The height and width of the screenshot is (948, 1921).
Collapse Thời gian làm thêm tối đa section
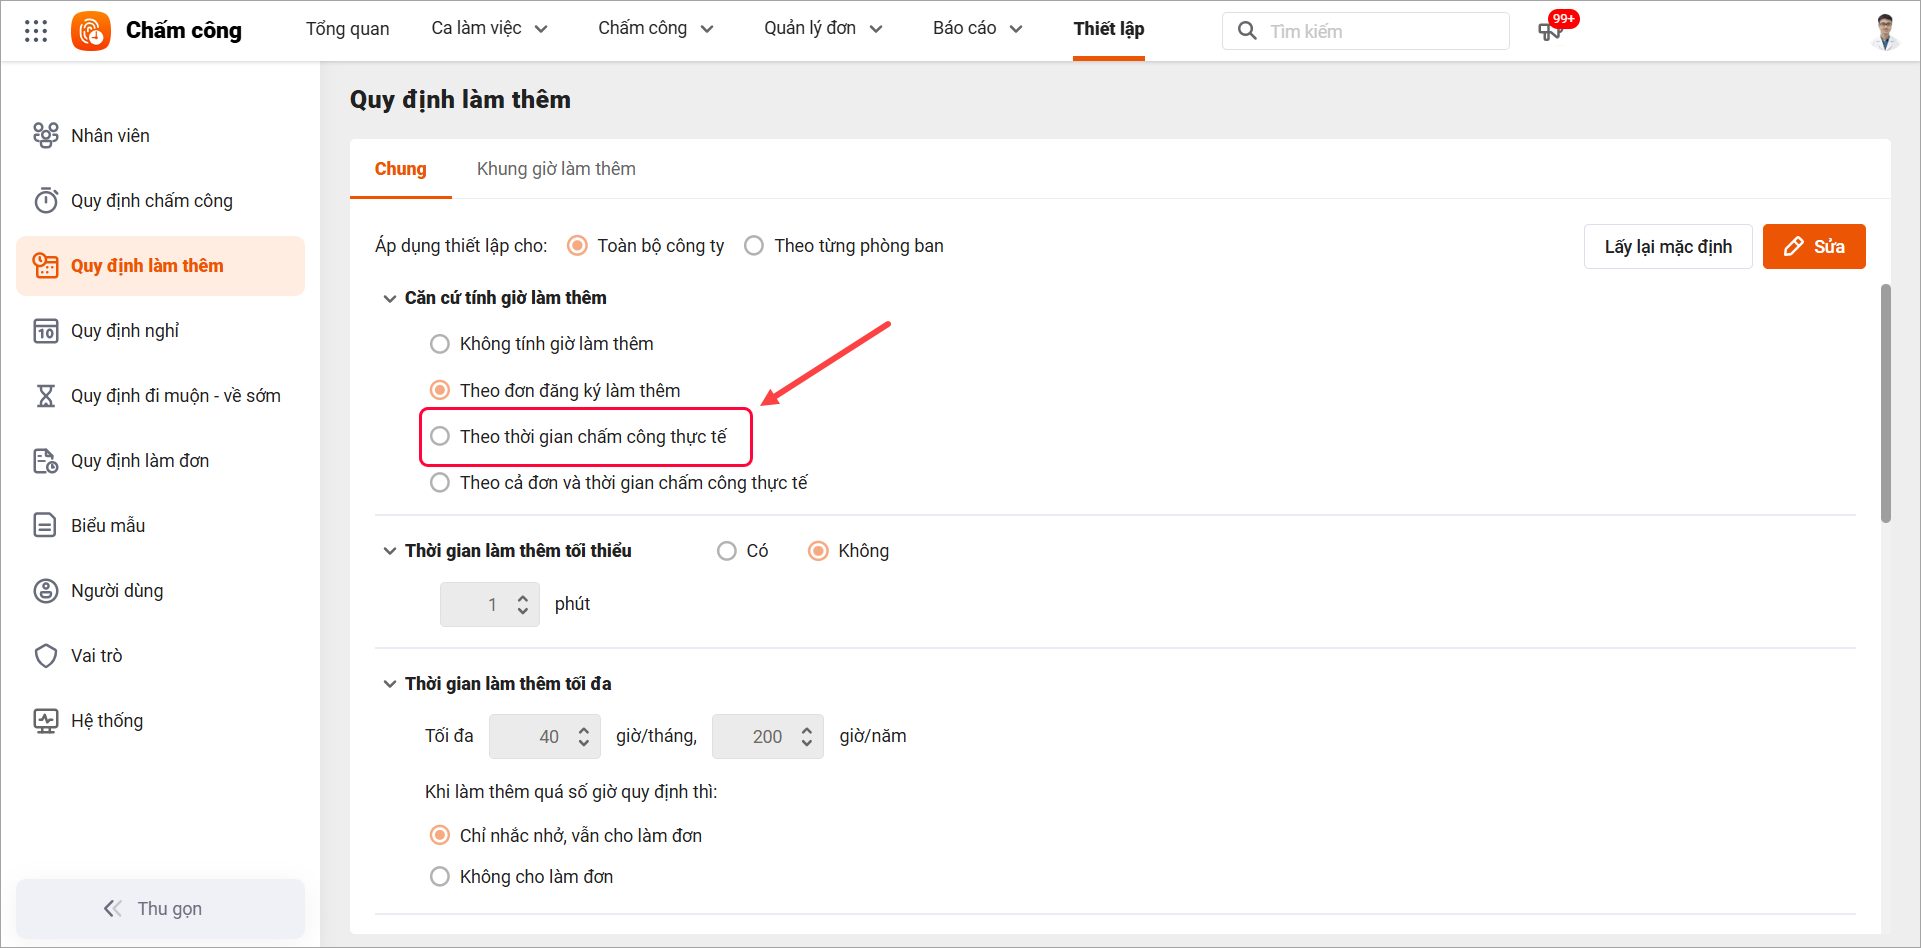coord(390,684)
